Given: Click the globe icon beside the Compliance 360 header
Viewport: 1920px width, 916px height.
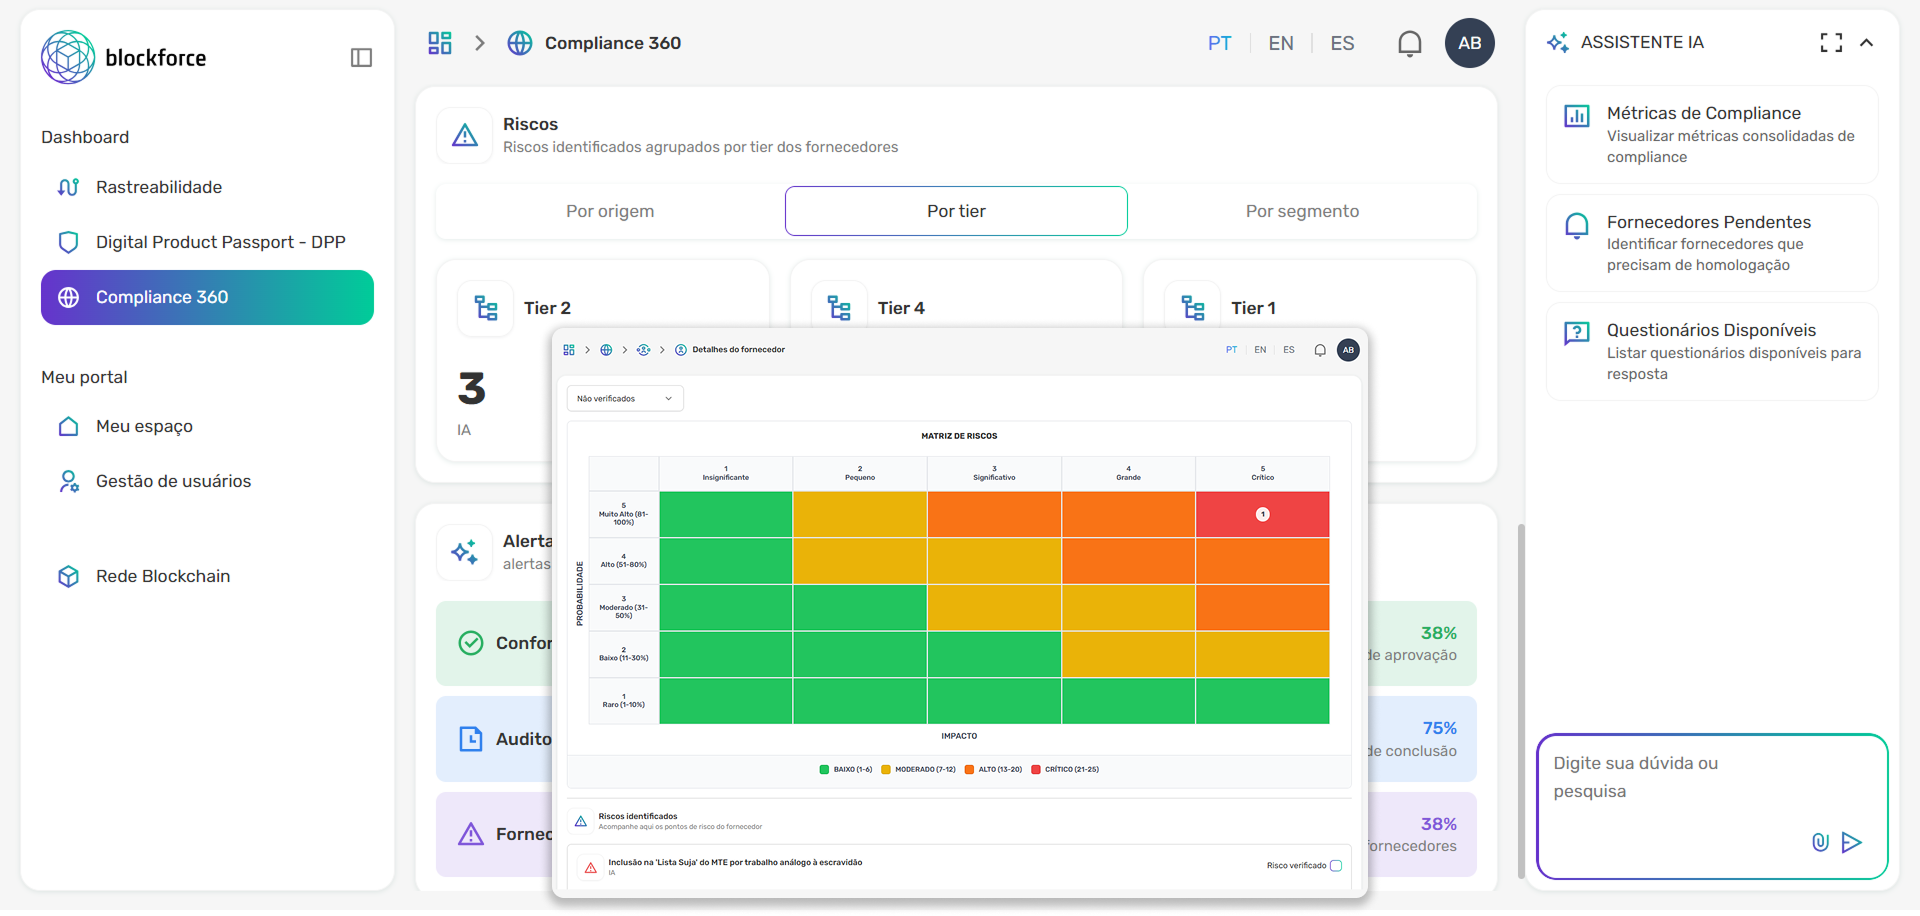Looking at the screenshot, I should click(x=520, y=43).
